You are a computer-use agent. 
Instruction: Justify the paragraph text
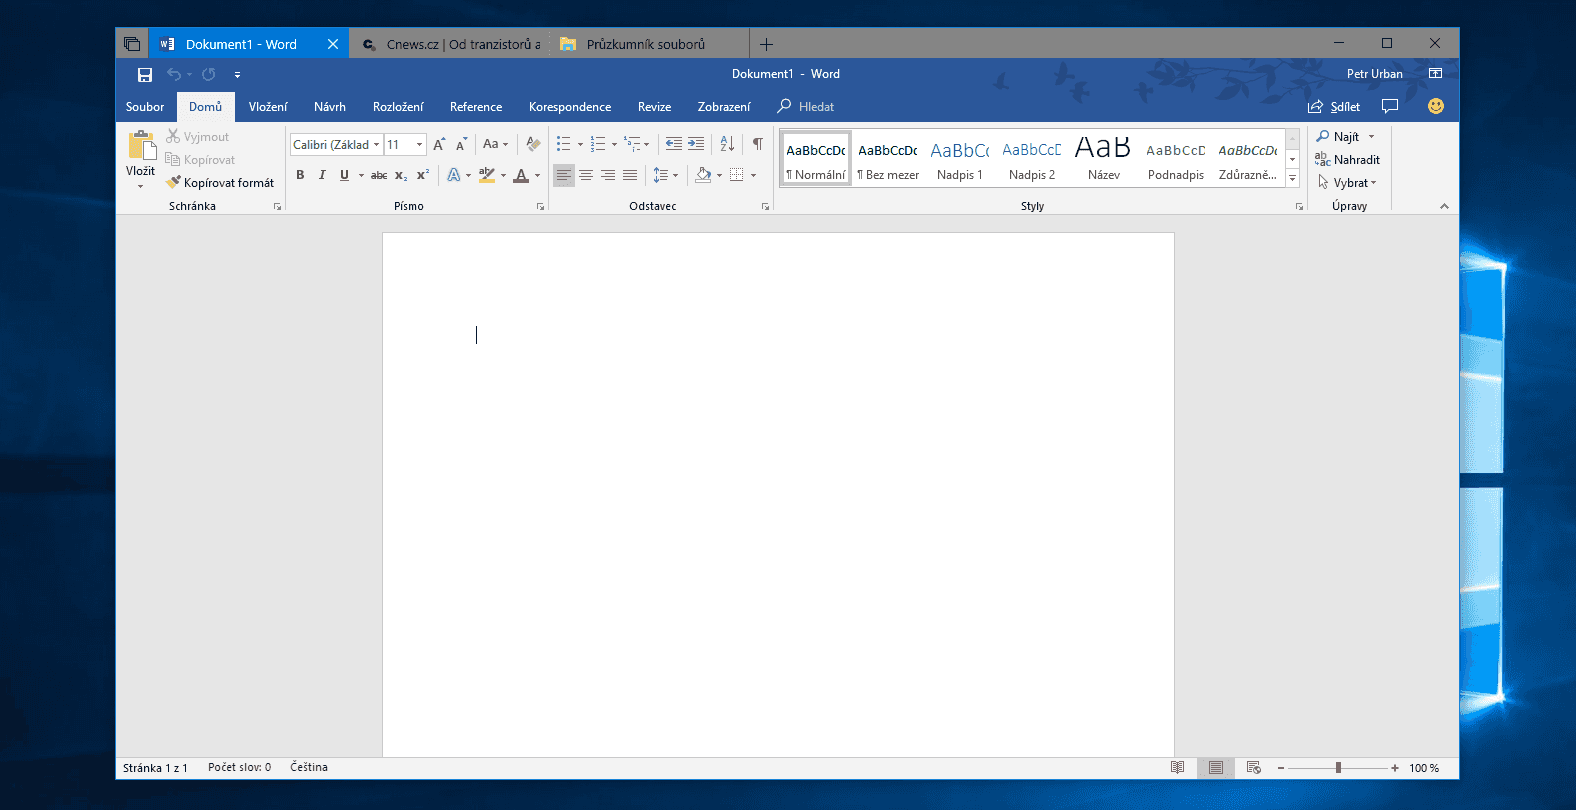click(630, 175)
